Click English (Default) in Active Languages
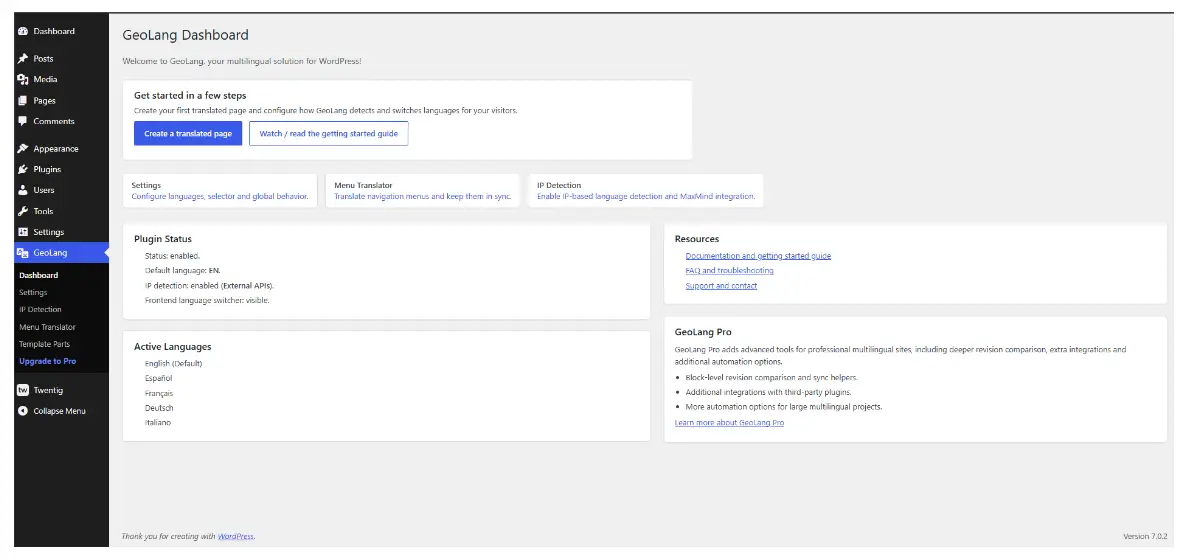This screenshot has width=1200, height=560. pos(174,364)
